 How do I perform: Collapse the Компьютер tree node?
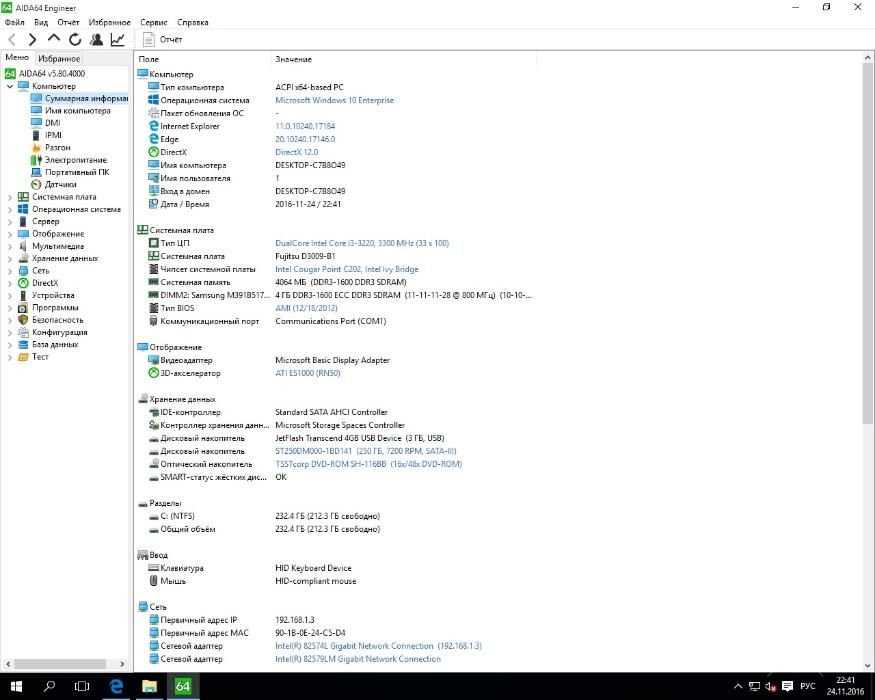(x=9, y=87)
